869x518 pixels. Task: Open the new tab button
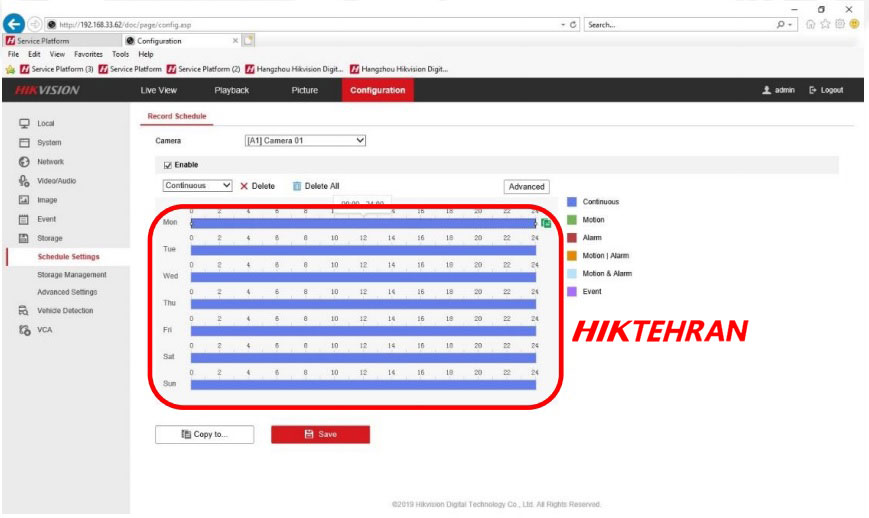click(248, 40)
